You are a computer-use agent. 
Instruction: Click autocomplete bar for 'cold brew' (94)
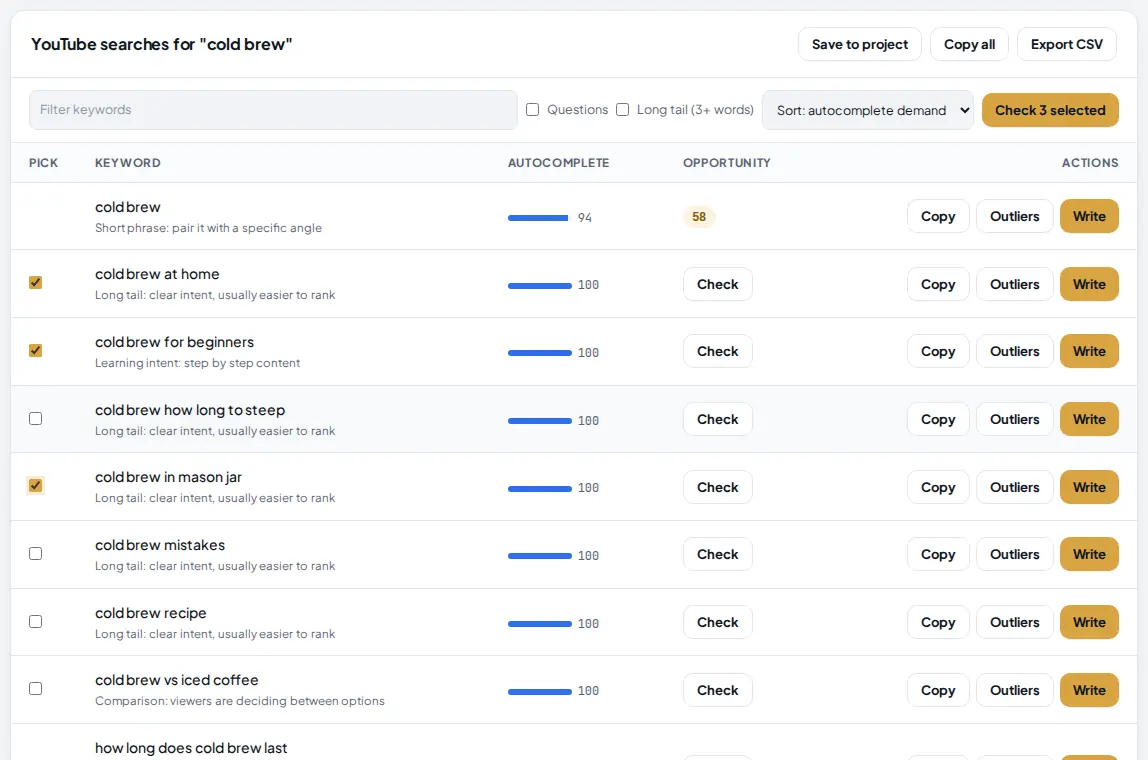(538, 217)
